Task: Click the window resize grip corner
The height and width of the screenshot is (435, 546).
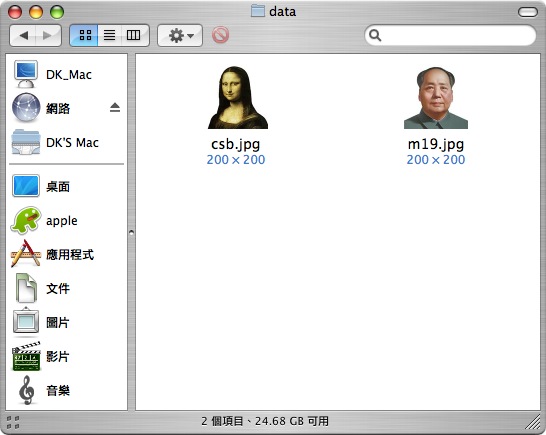Action: [533, 423]
